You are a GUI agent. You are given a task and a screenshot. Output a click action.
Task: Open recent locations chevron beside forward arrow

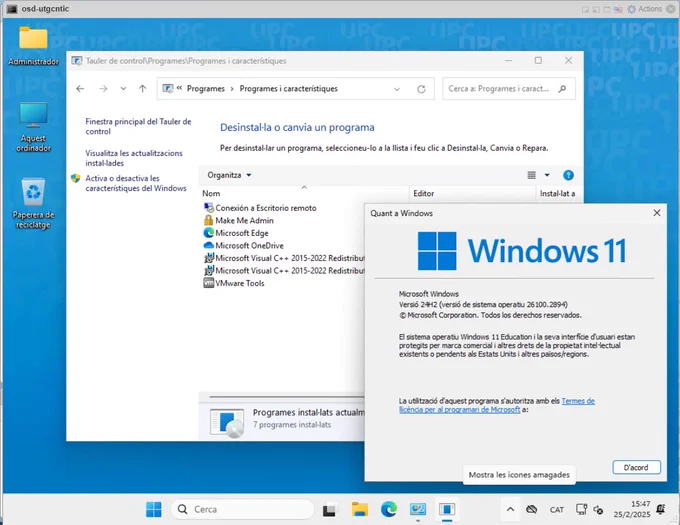(123, 89)
